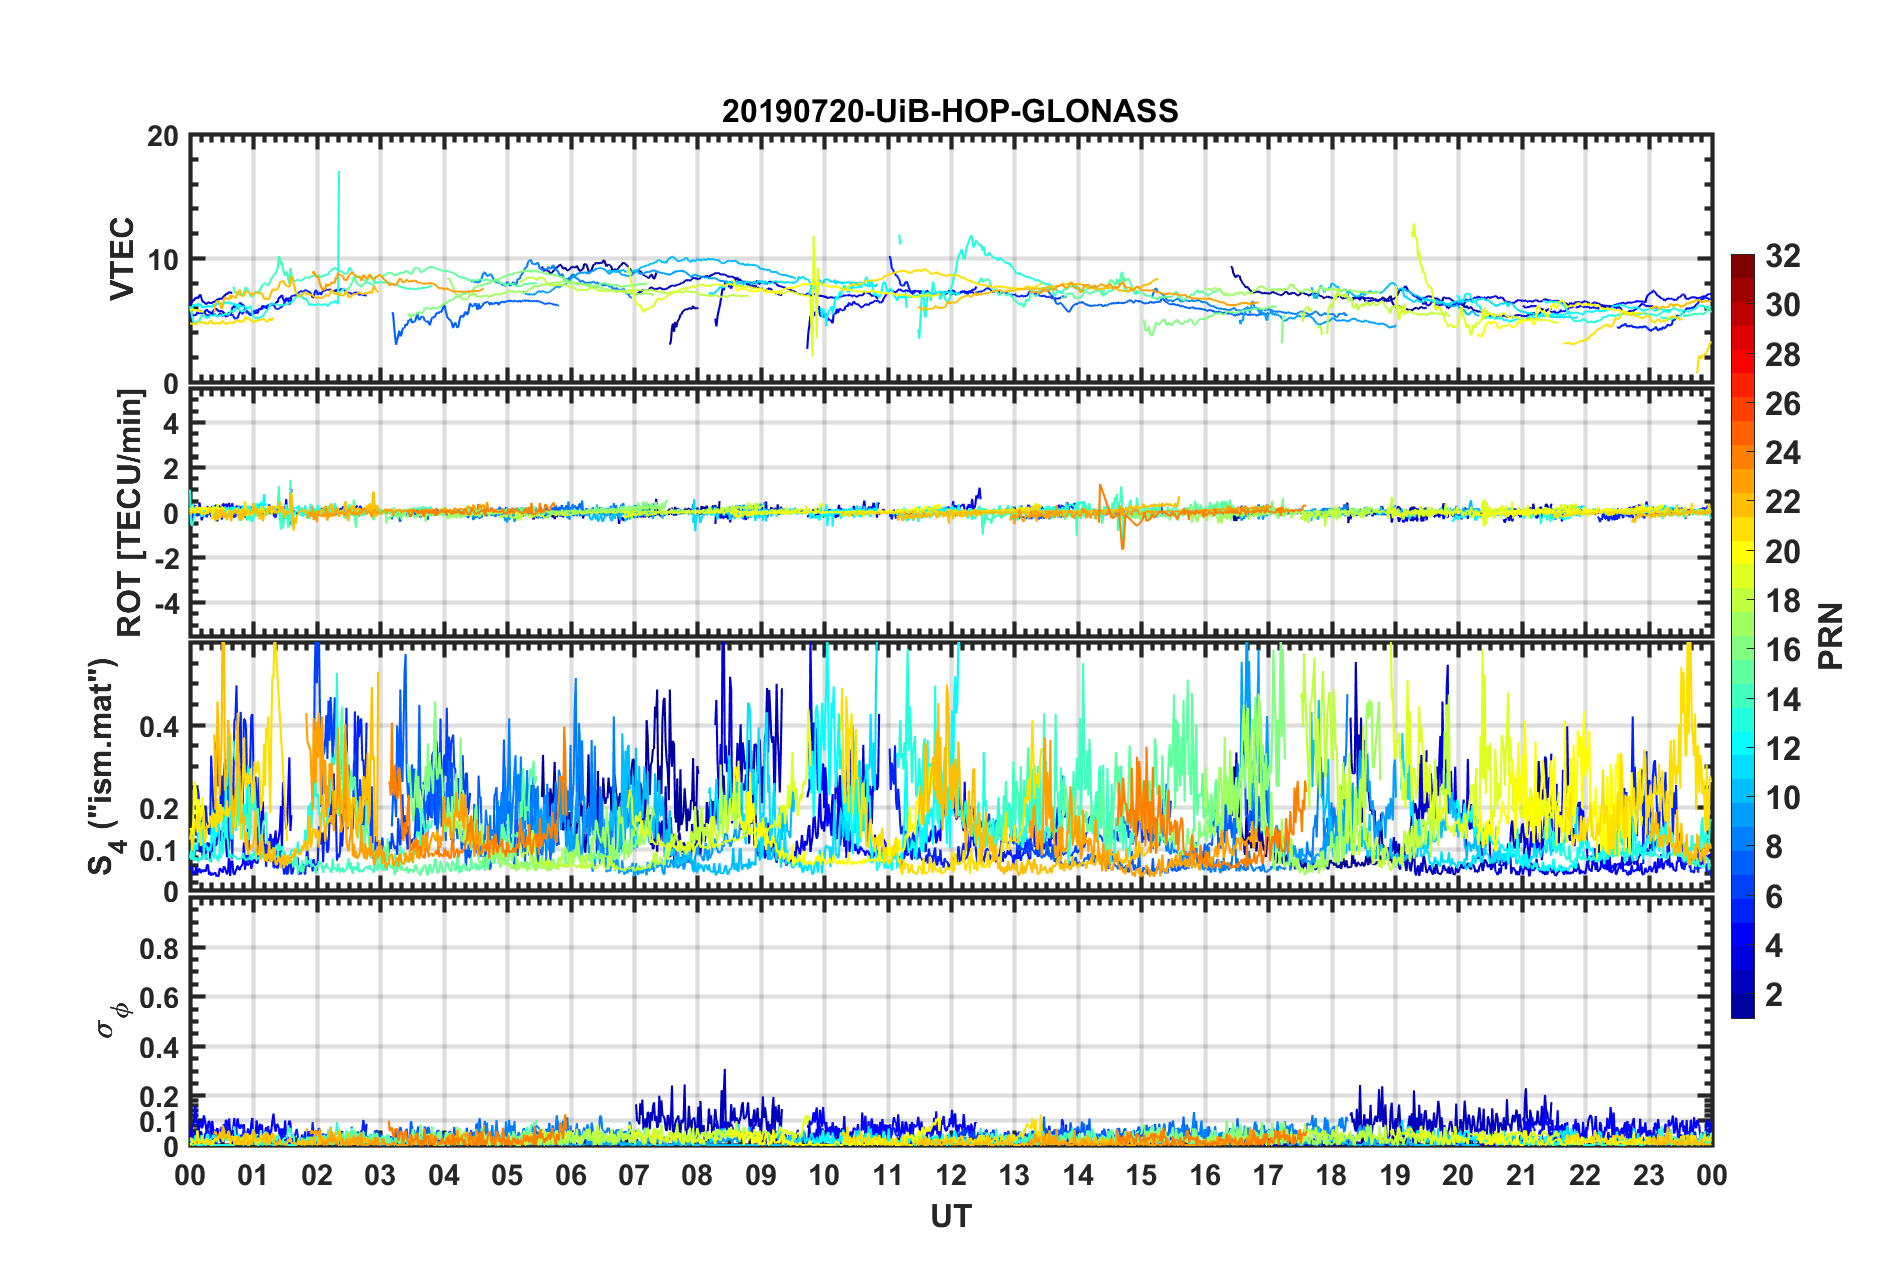Screen dimensions: 1902x1272
Task: Click x-axis tick label 03
Action: click(x=380, y=1175)
